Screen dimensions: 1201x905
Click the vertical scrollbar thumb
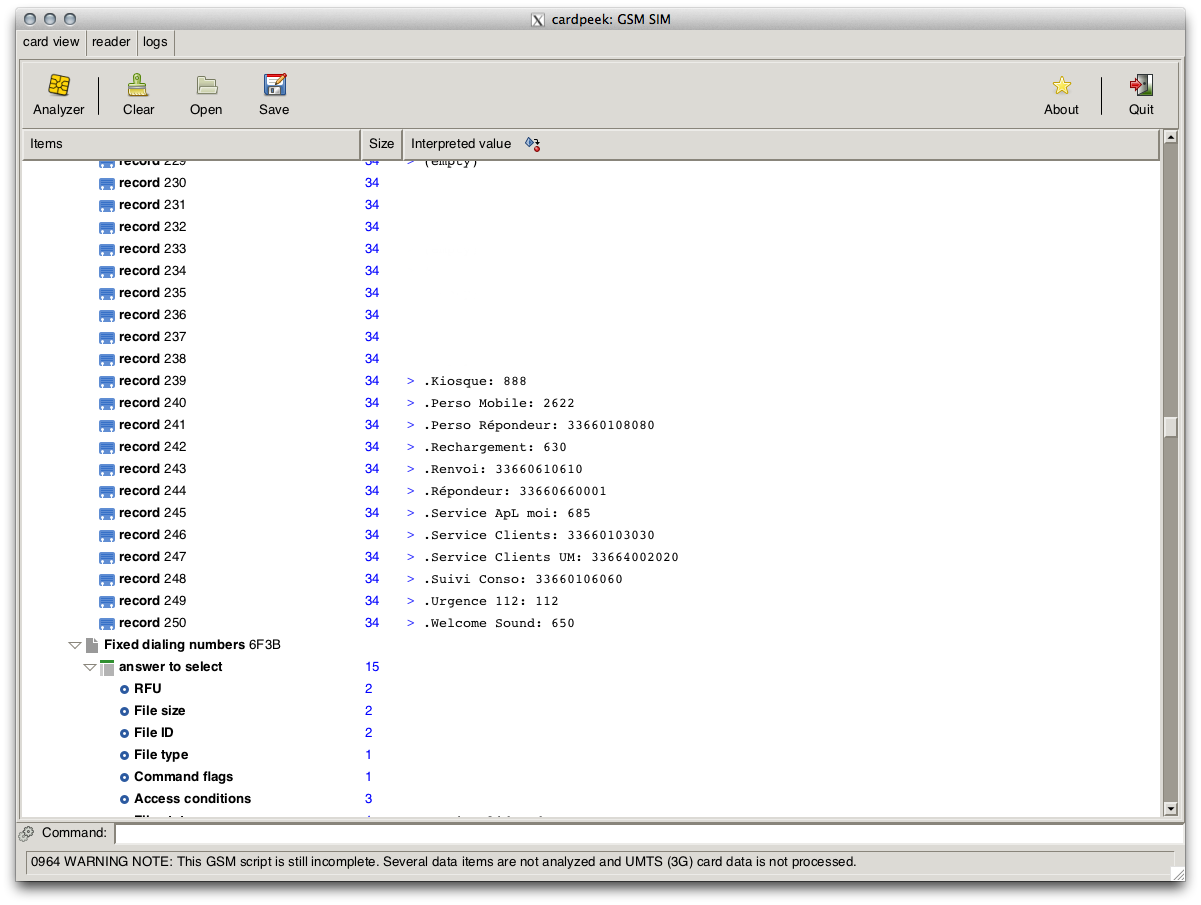(x=1170, y=427)
